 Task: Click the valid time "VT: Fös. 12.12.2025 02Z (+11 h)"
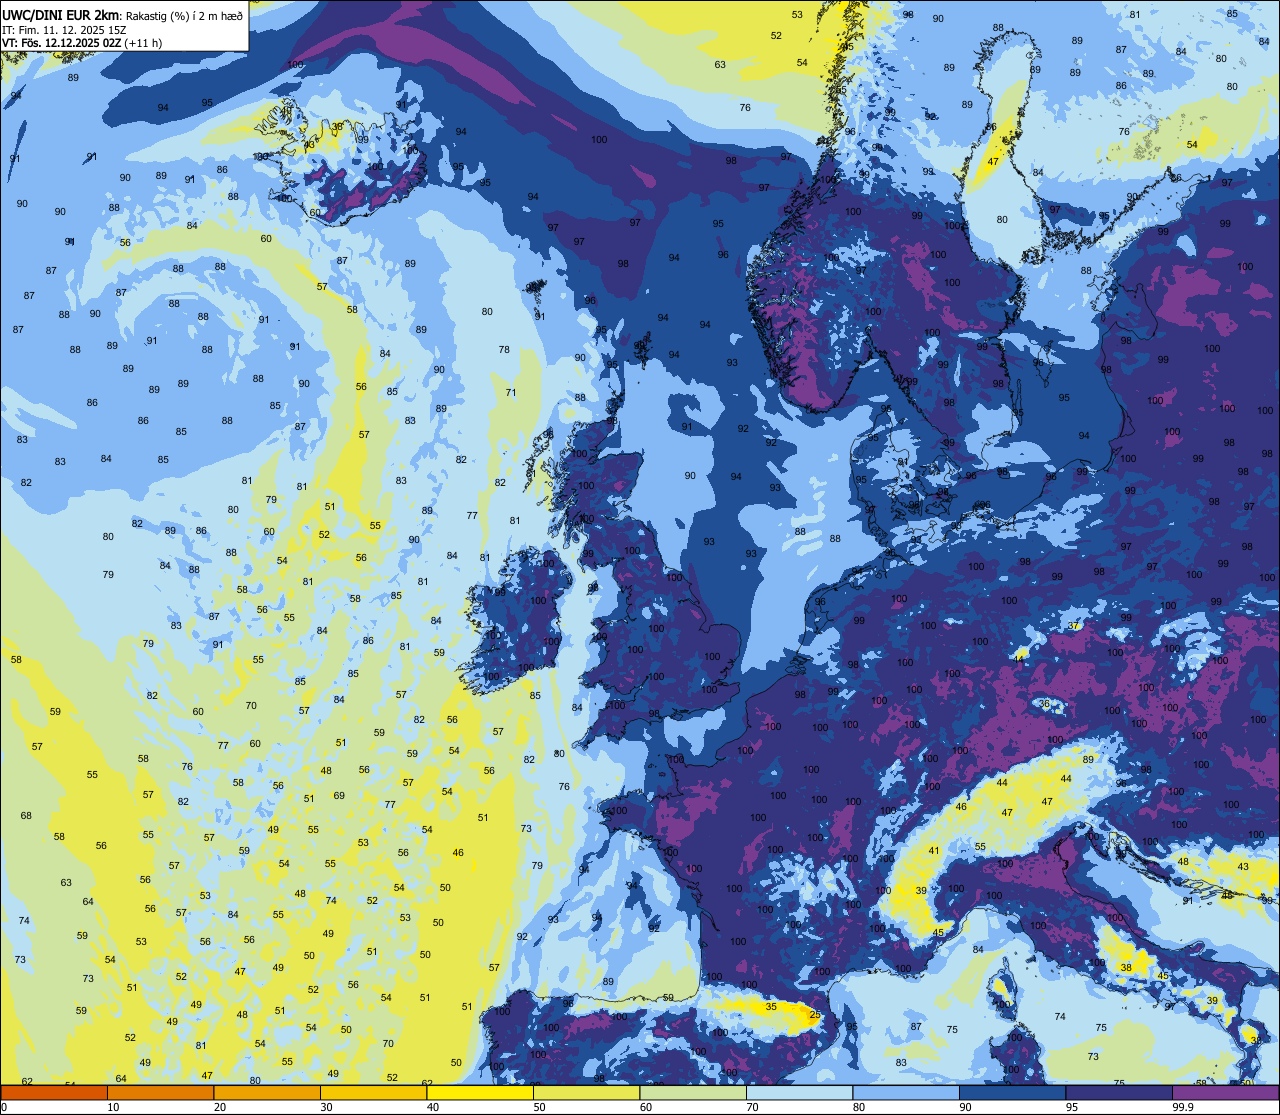[x=82, y=43]
